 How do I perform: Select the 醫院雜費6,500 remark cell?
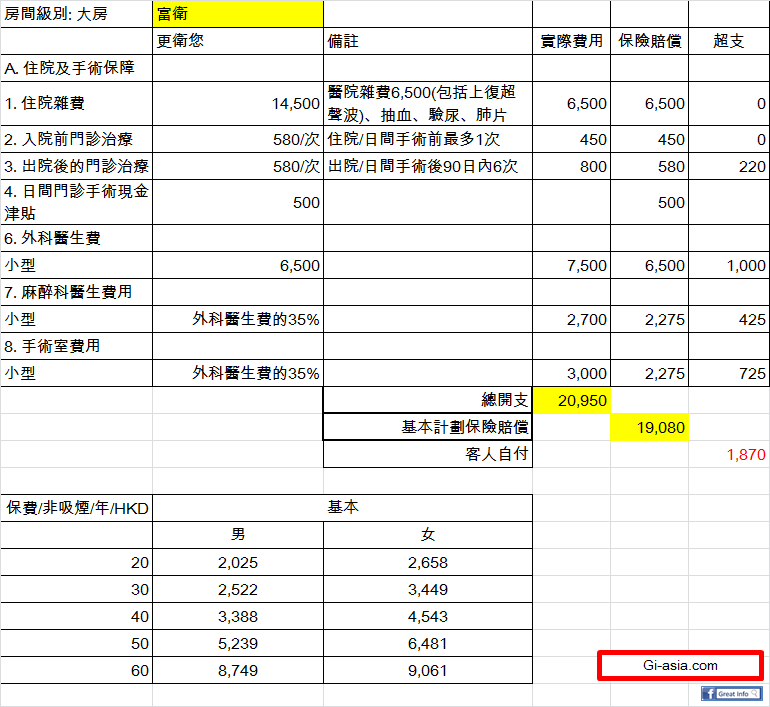[428, 103]
